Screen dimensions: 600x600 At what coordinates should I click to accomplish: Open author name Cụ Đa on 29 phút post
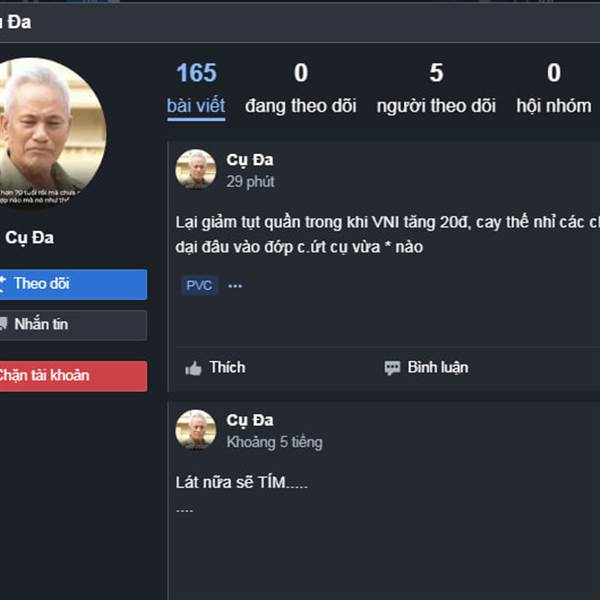point(250,160)
